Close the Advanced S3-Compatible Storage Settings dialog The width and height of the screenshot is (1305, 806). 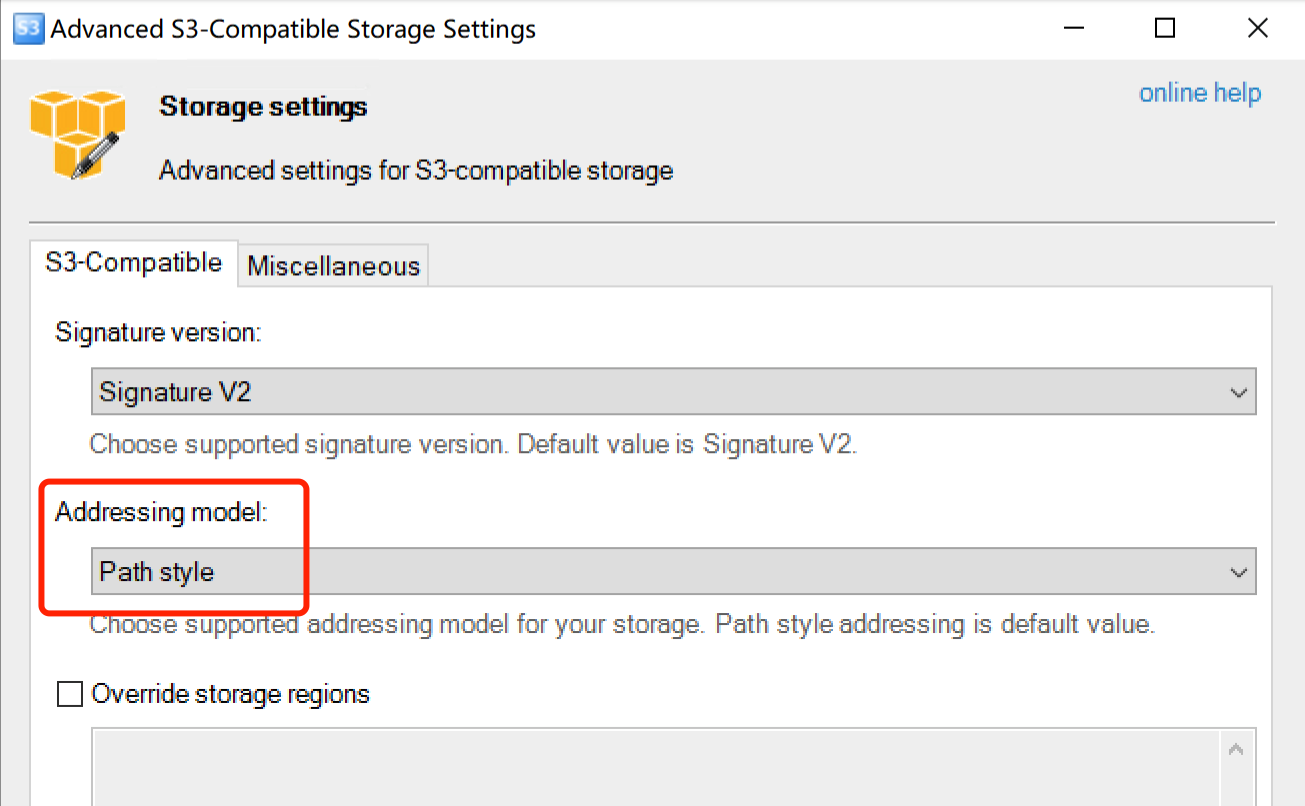[x=1258, y=29]
